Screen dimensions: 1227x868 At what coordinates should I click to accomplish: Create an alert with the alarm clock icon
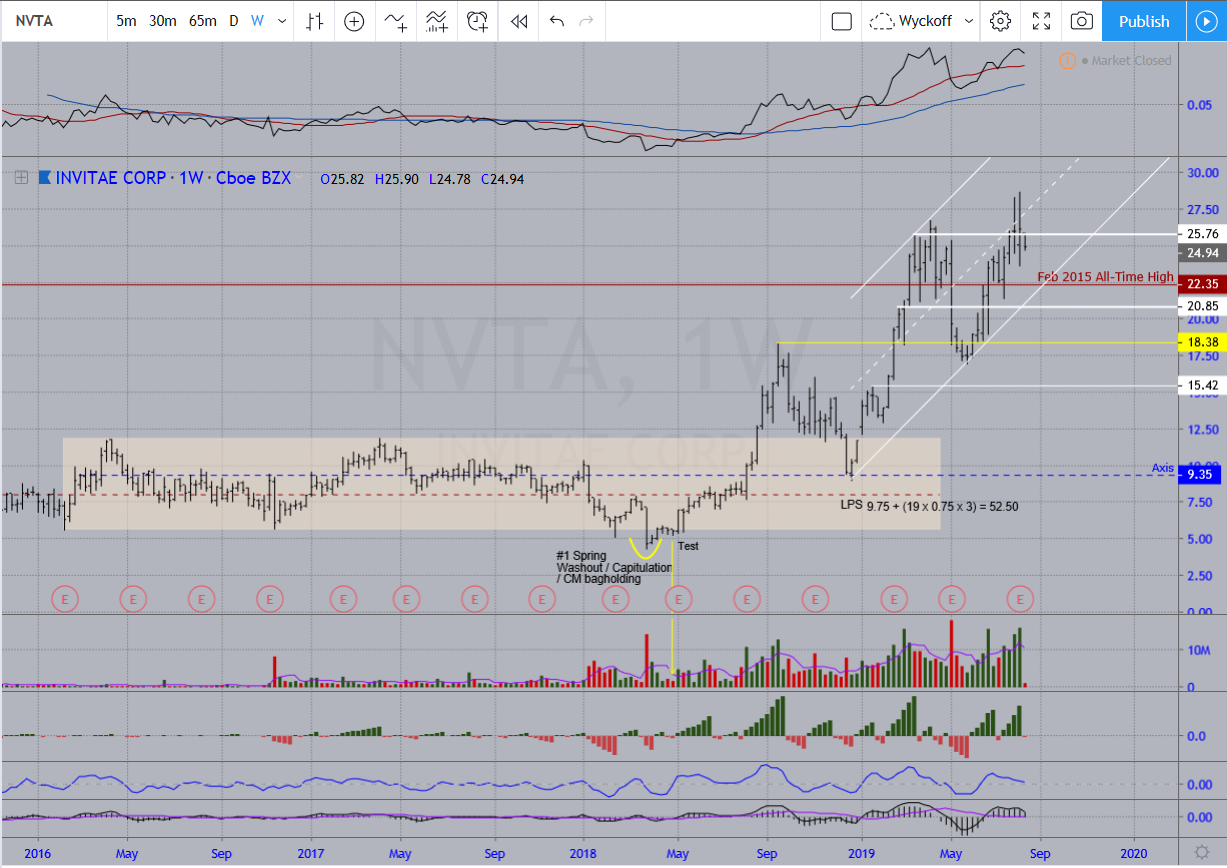point(477,21)
